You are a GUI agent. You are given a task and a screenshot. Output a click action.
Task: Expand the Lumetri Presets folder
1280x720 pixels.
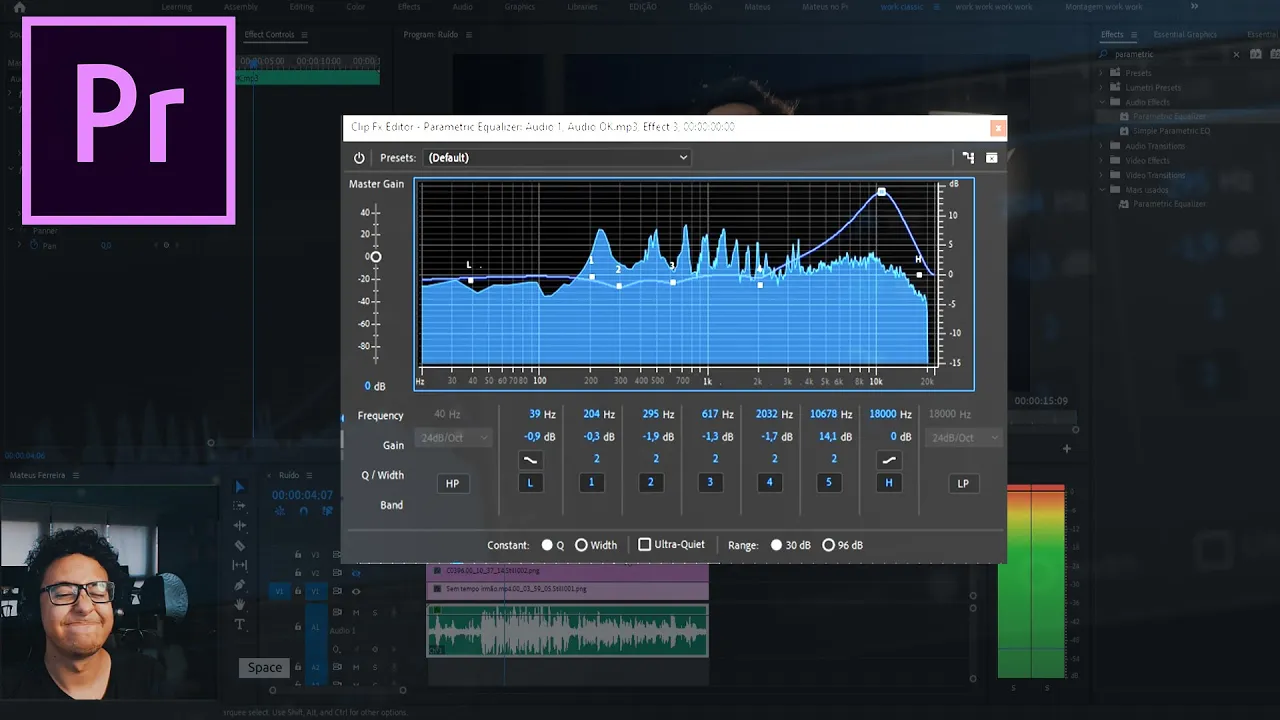[x=1102, y=88]
